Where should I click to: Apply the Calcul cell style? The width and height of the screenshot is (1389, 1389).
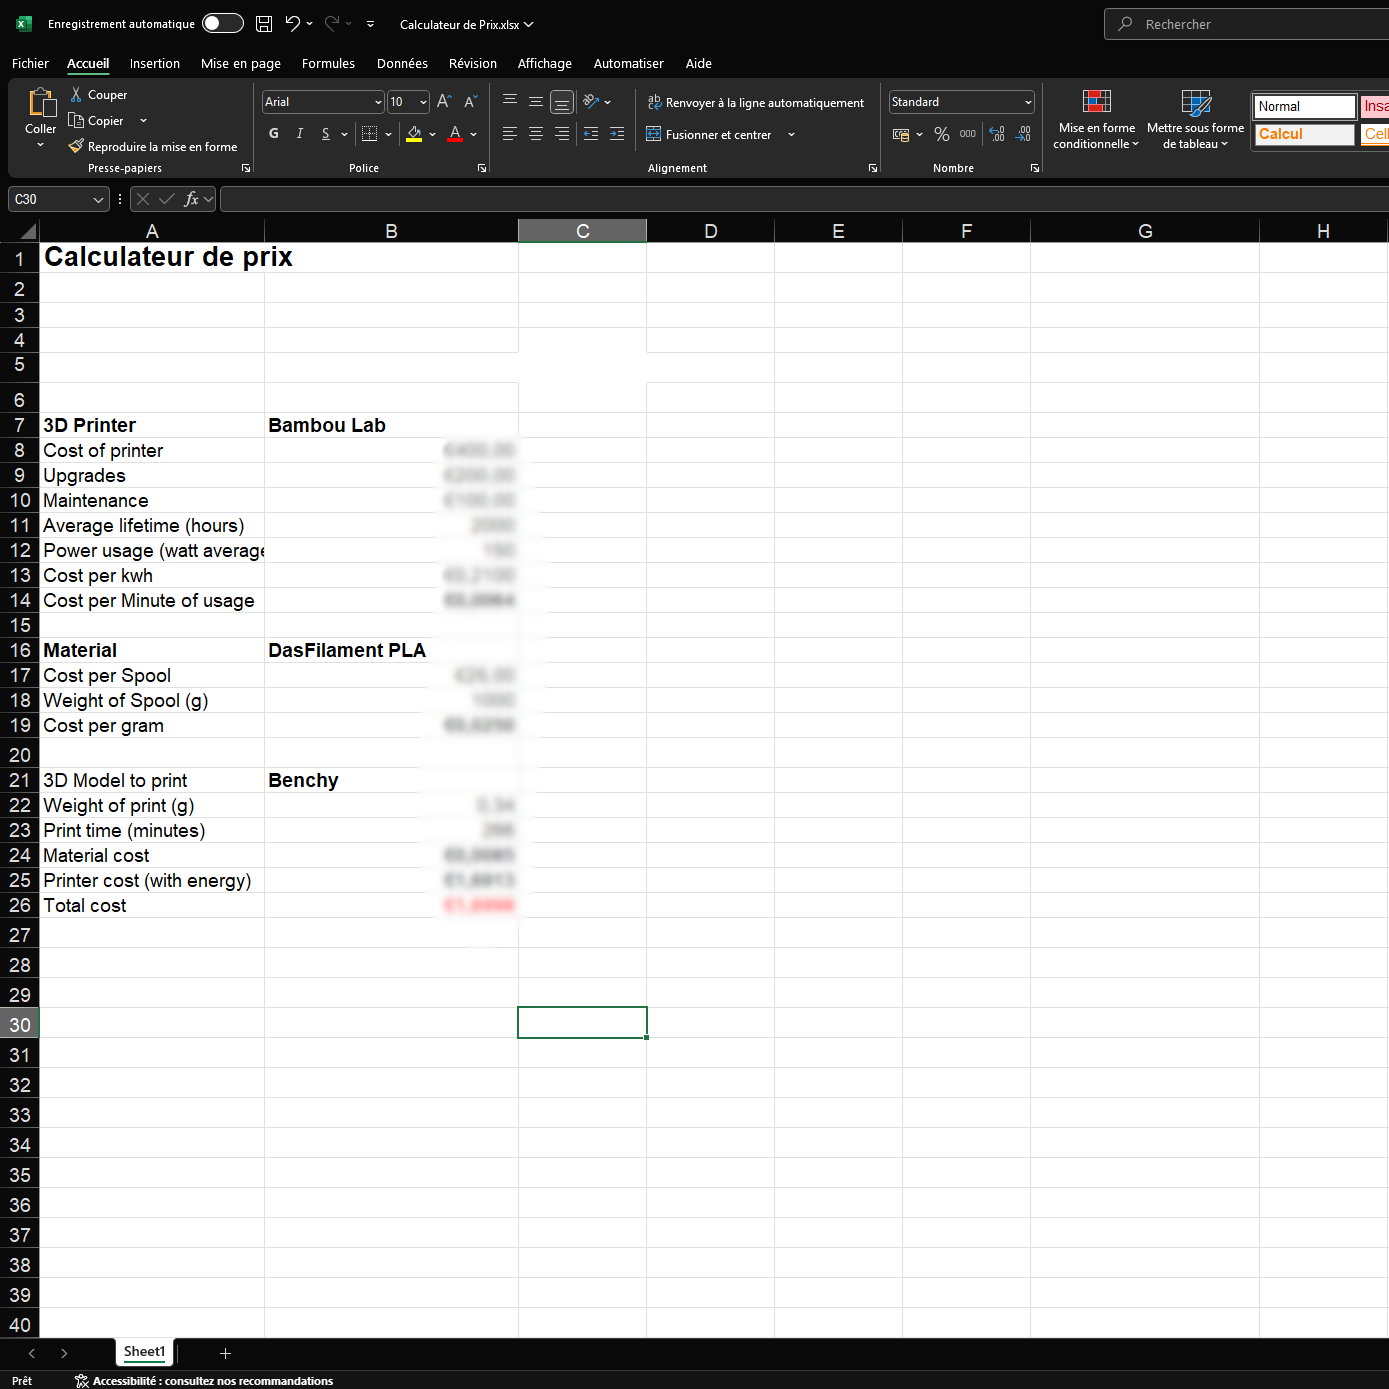[x=1304, y=134]
